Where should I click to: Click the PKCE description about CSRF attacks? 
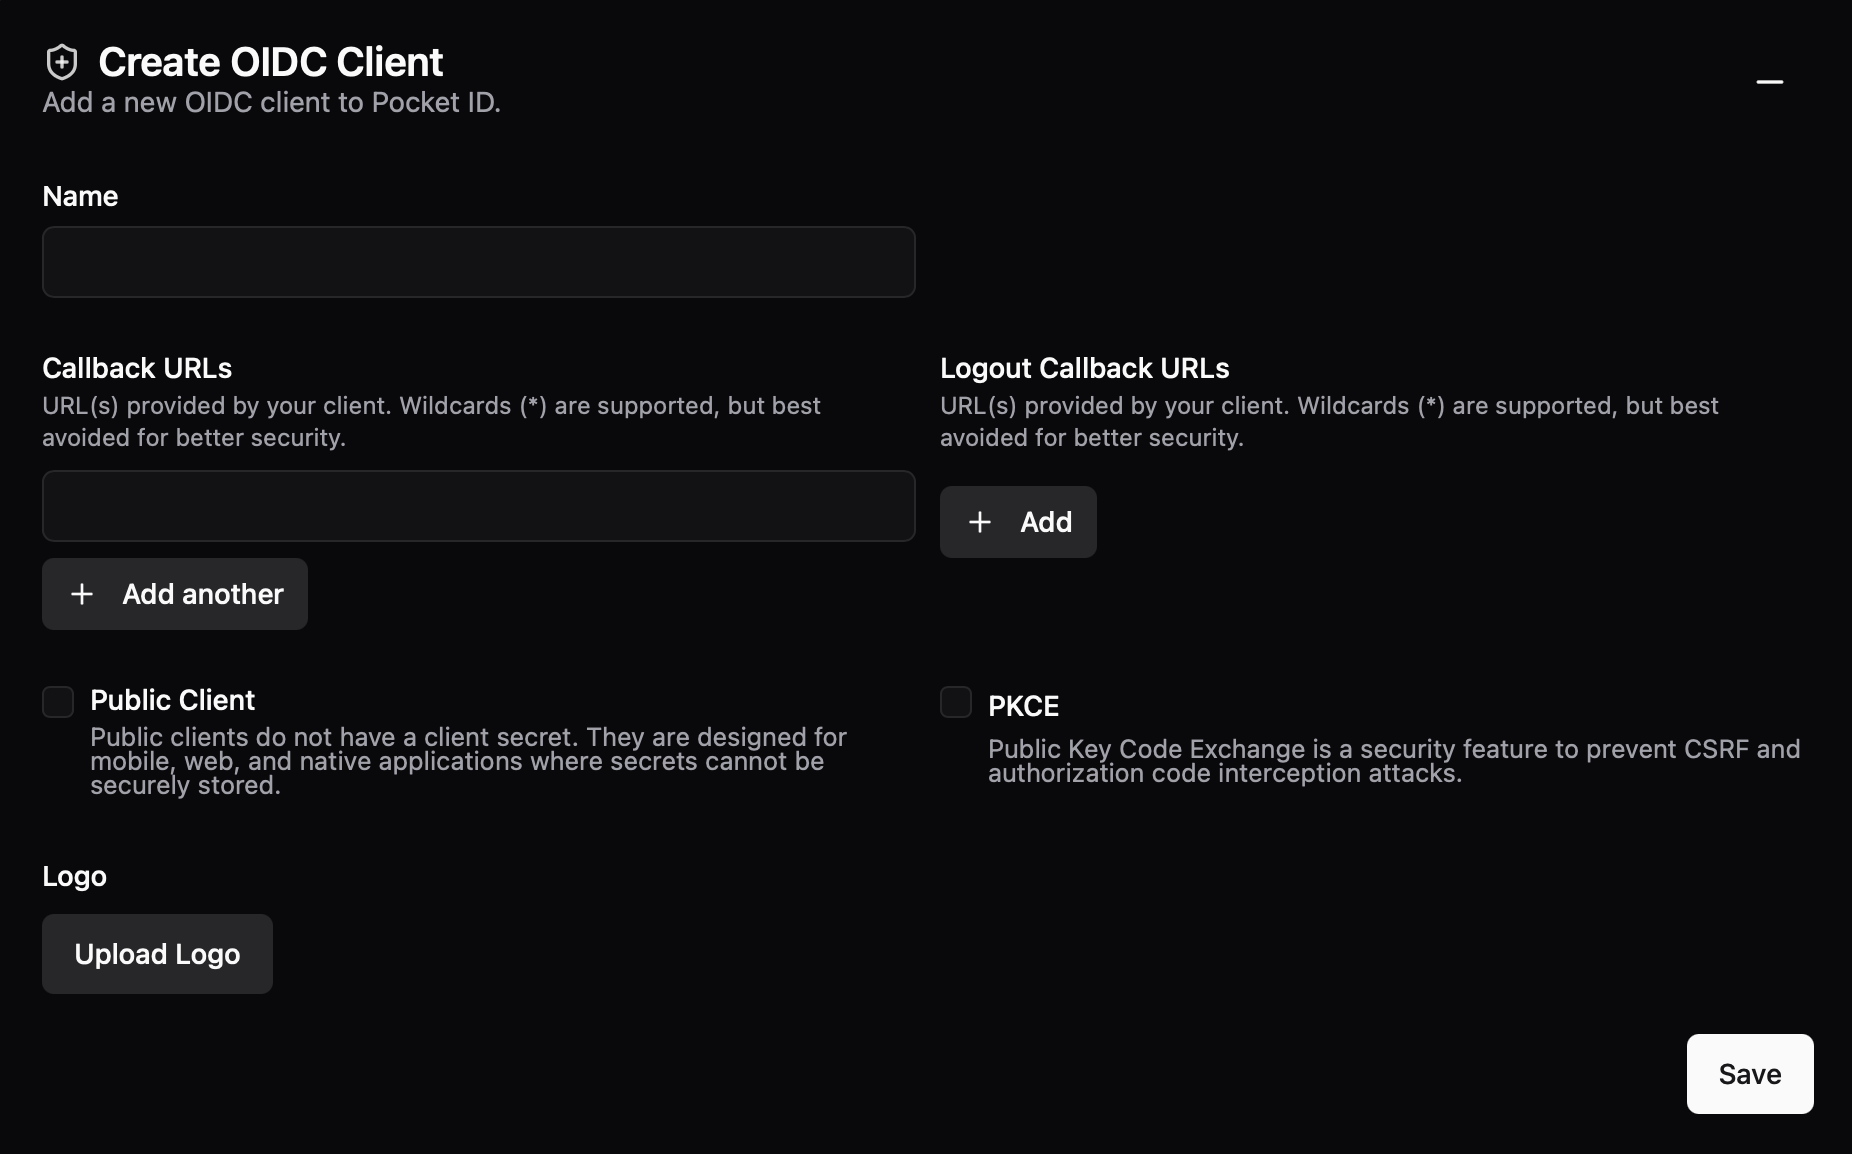coord(1393,761)
